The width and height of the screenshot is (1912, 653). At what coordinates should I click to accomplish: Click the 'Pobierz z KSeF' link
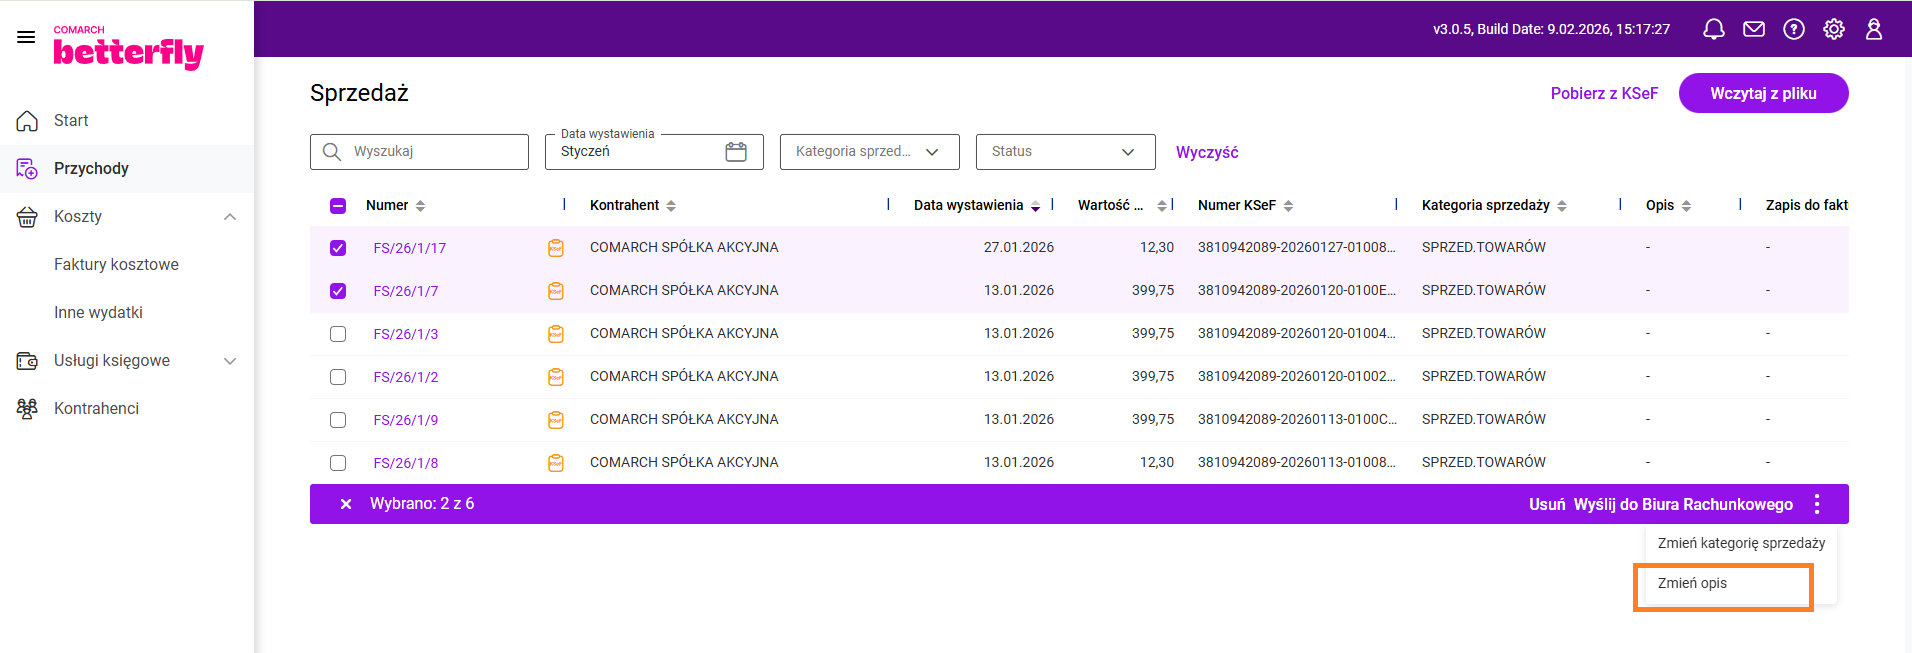click(x=1603, y=93)
